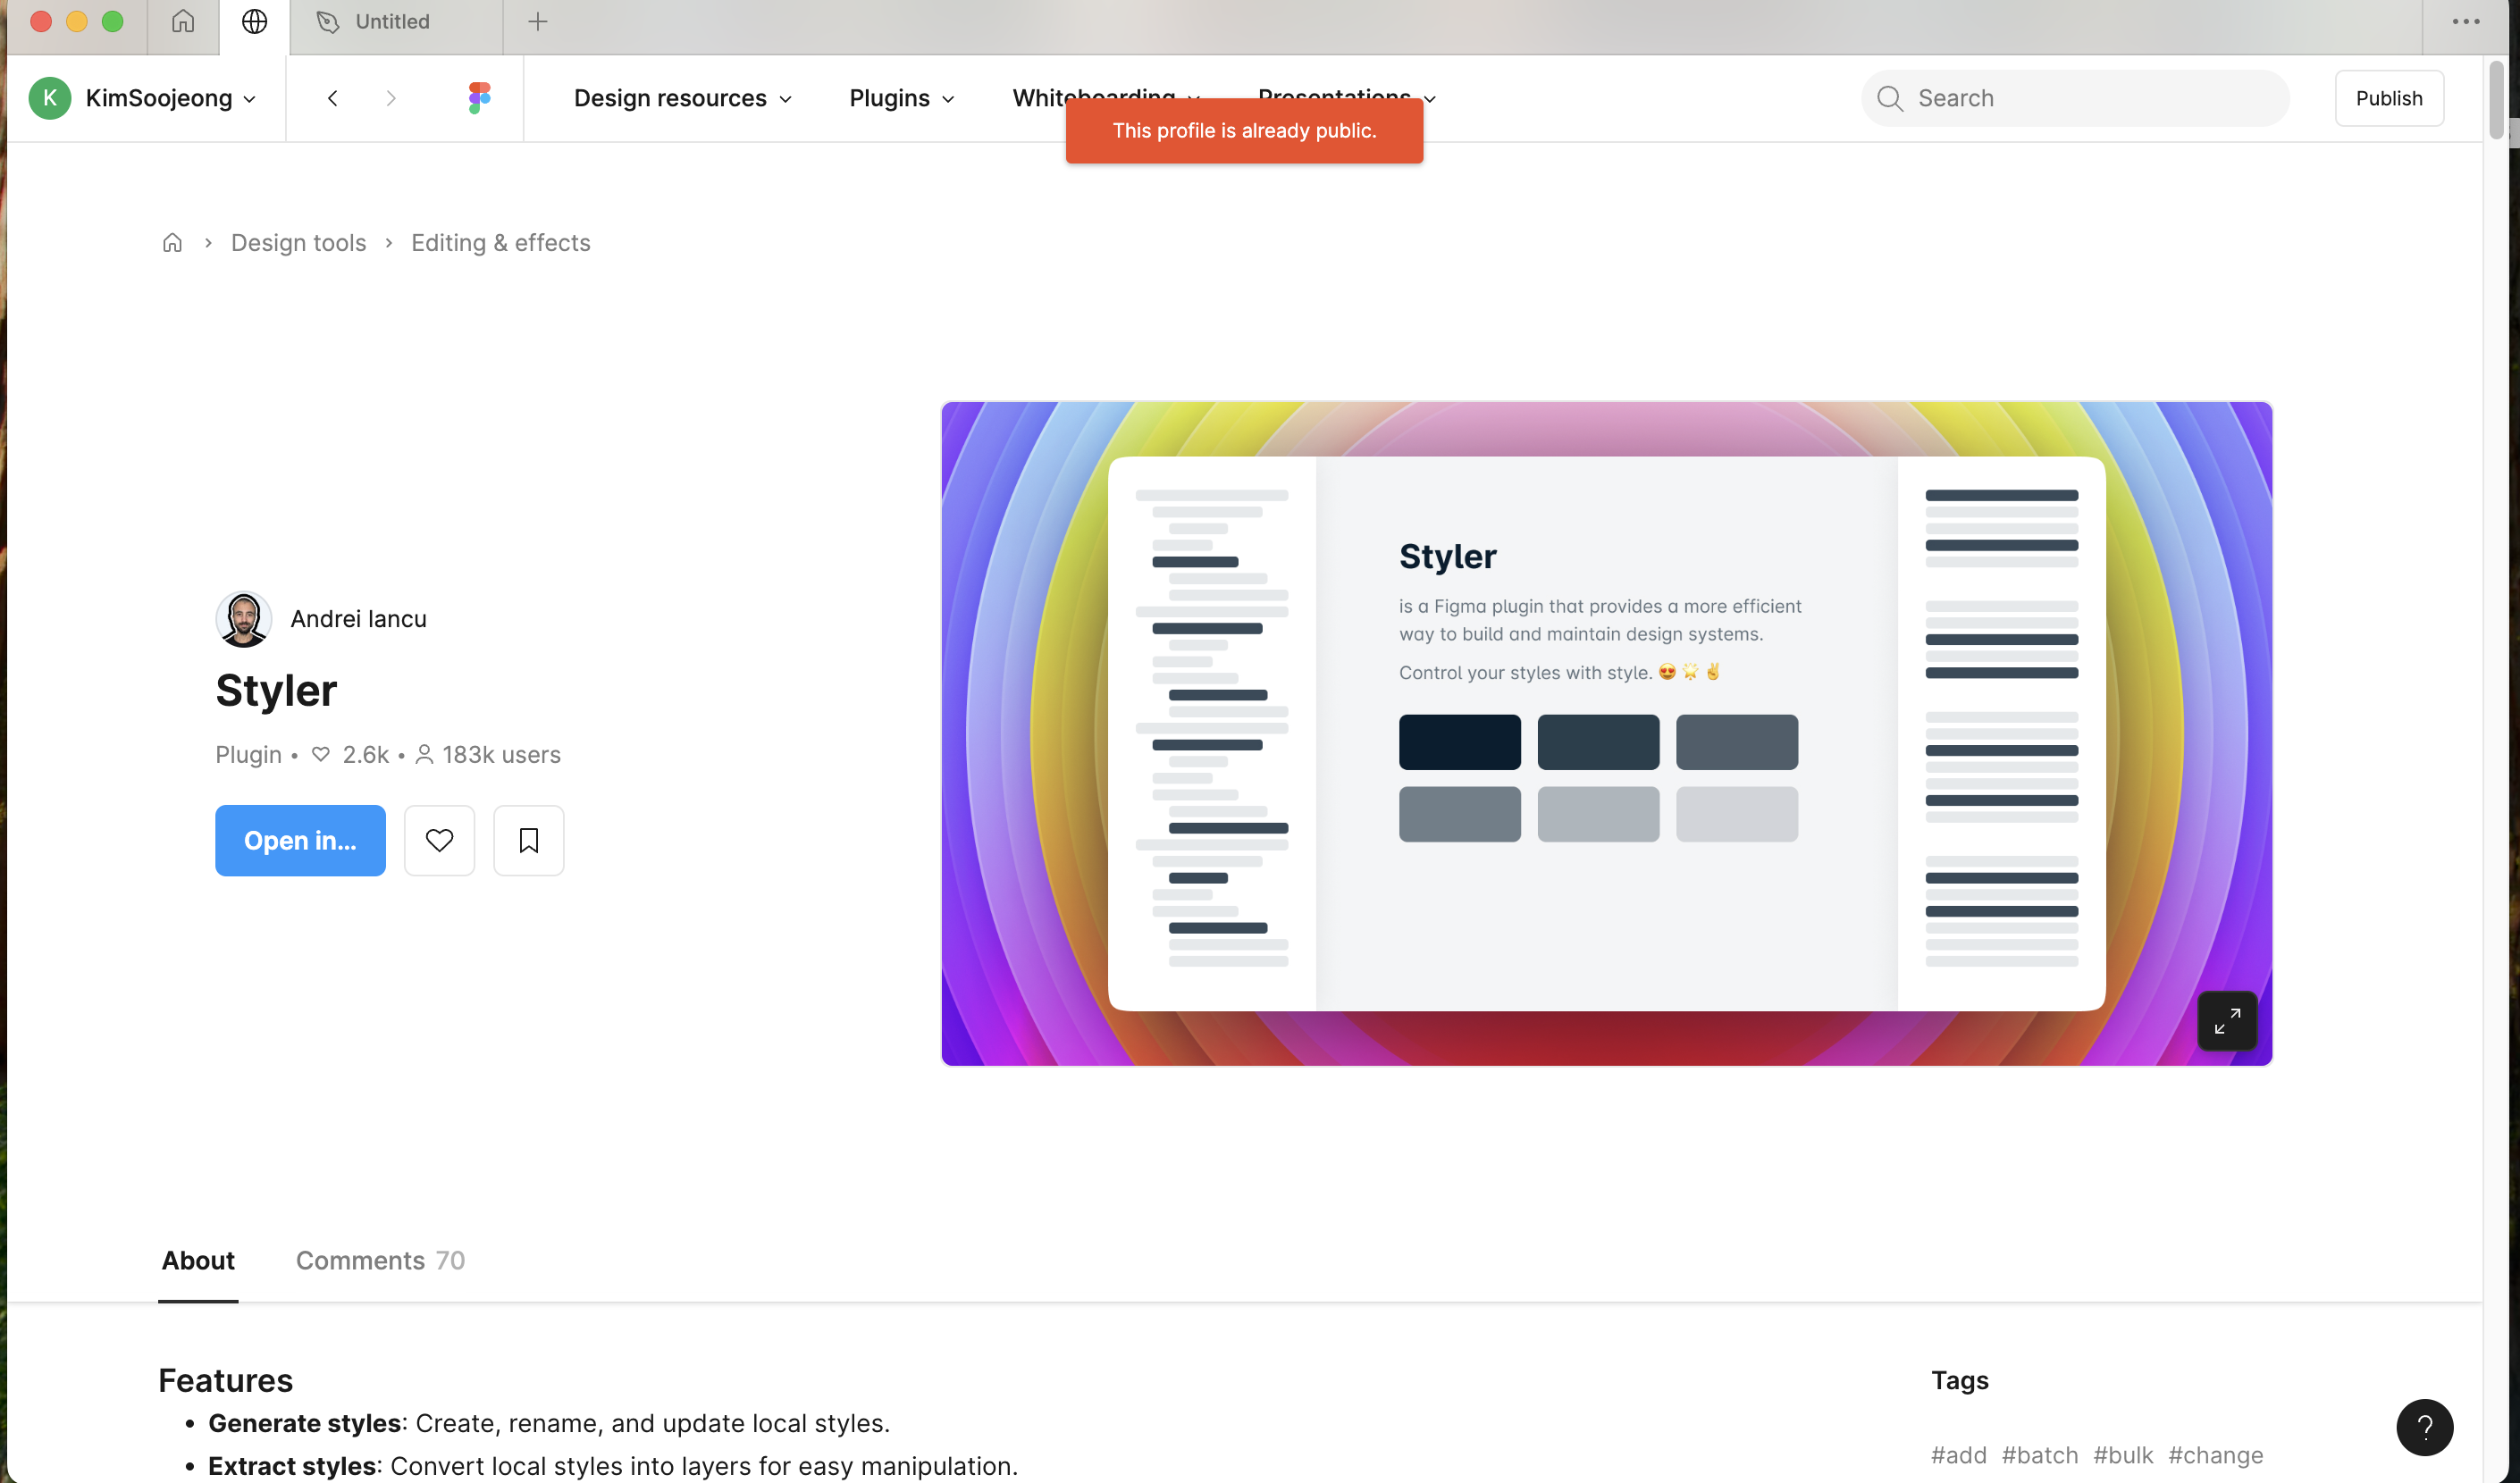Select the About tab

(198, 1260)
